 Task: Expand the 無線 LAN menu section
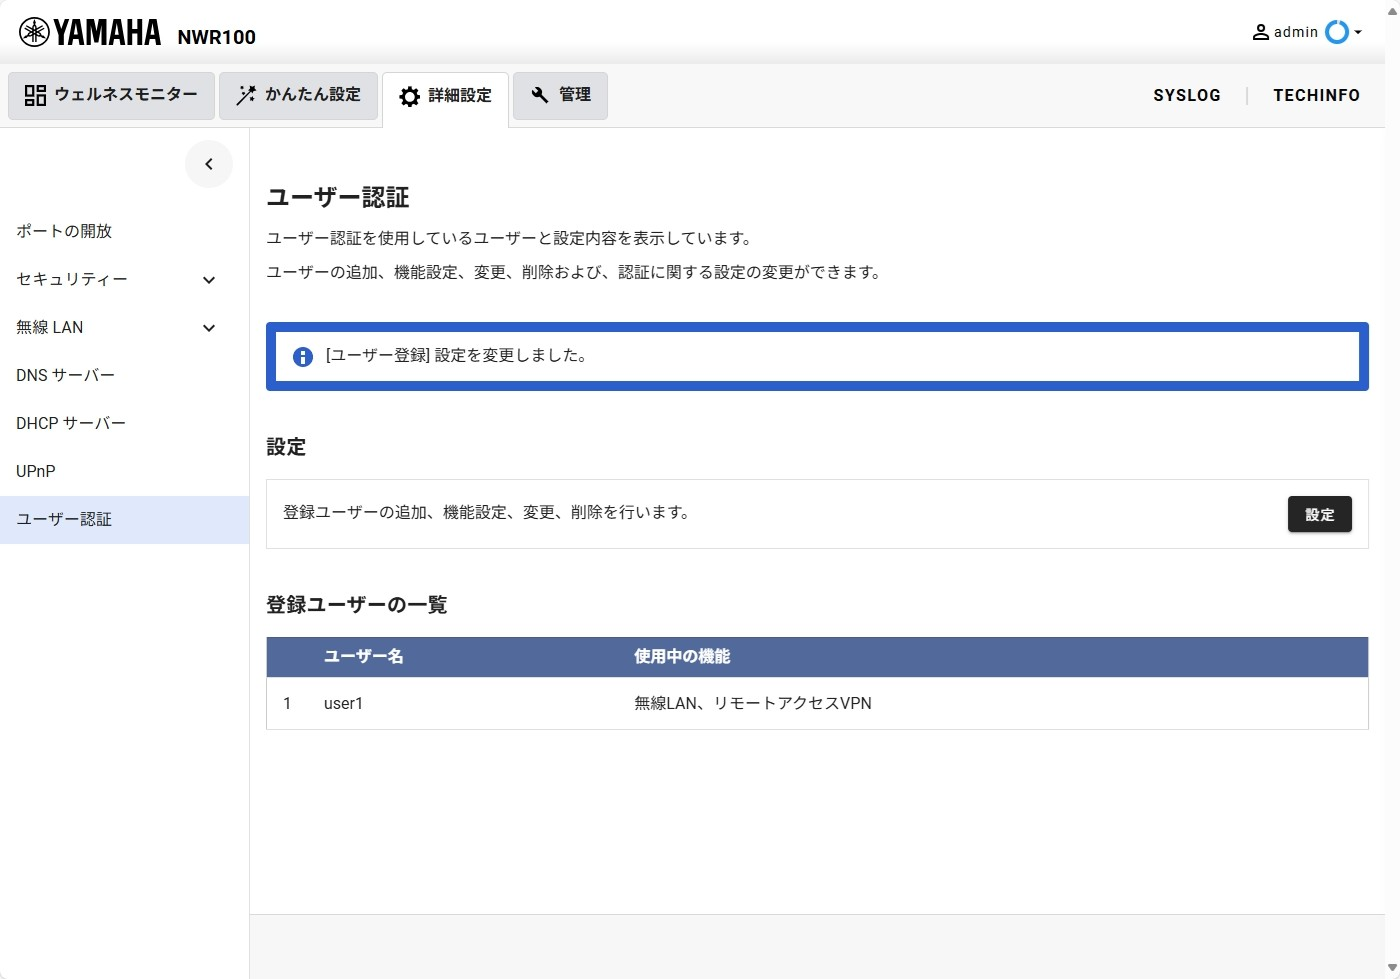(x=209, y=328)
